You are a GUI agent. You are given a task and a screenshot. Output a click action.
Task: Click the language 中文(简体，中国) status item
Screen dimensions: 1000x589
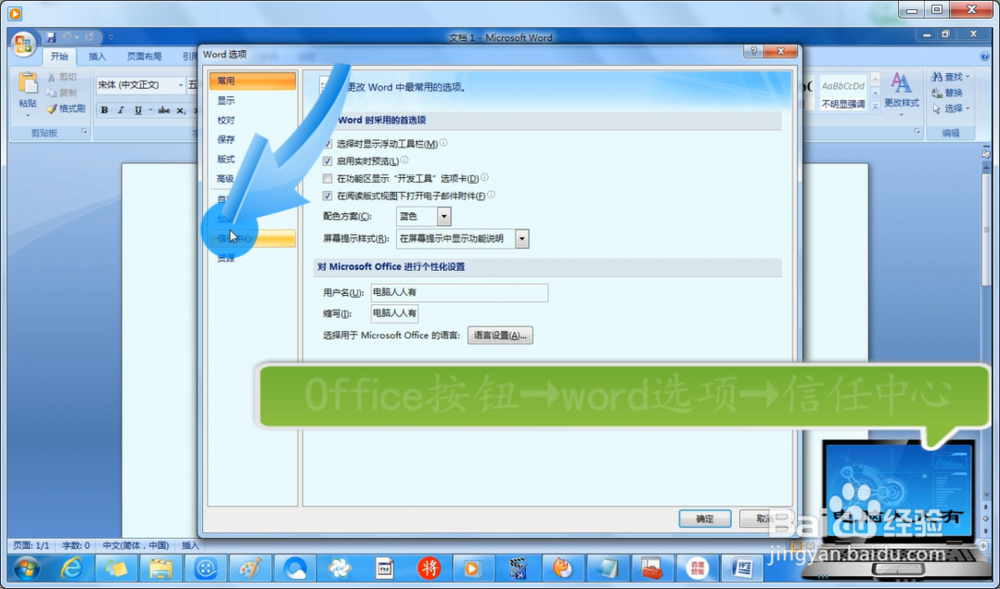tap(135, 546)
